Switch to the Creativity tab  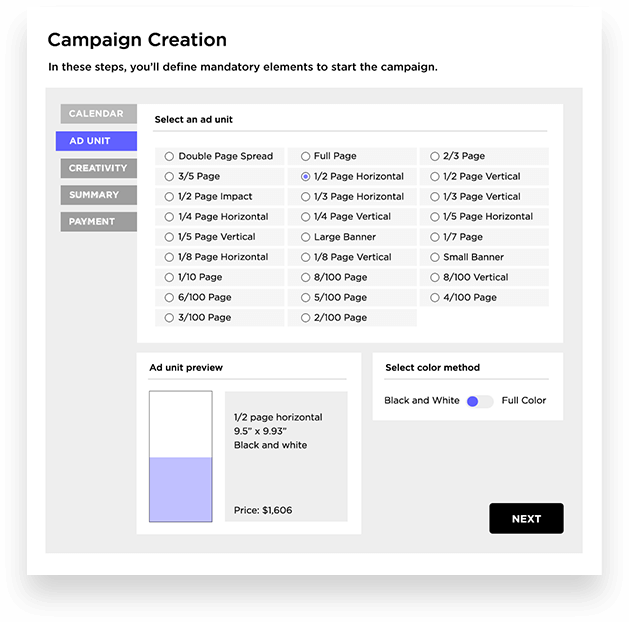[x=99, y=168]
